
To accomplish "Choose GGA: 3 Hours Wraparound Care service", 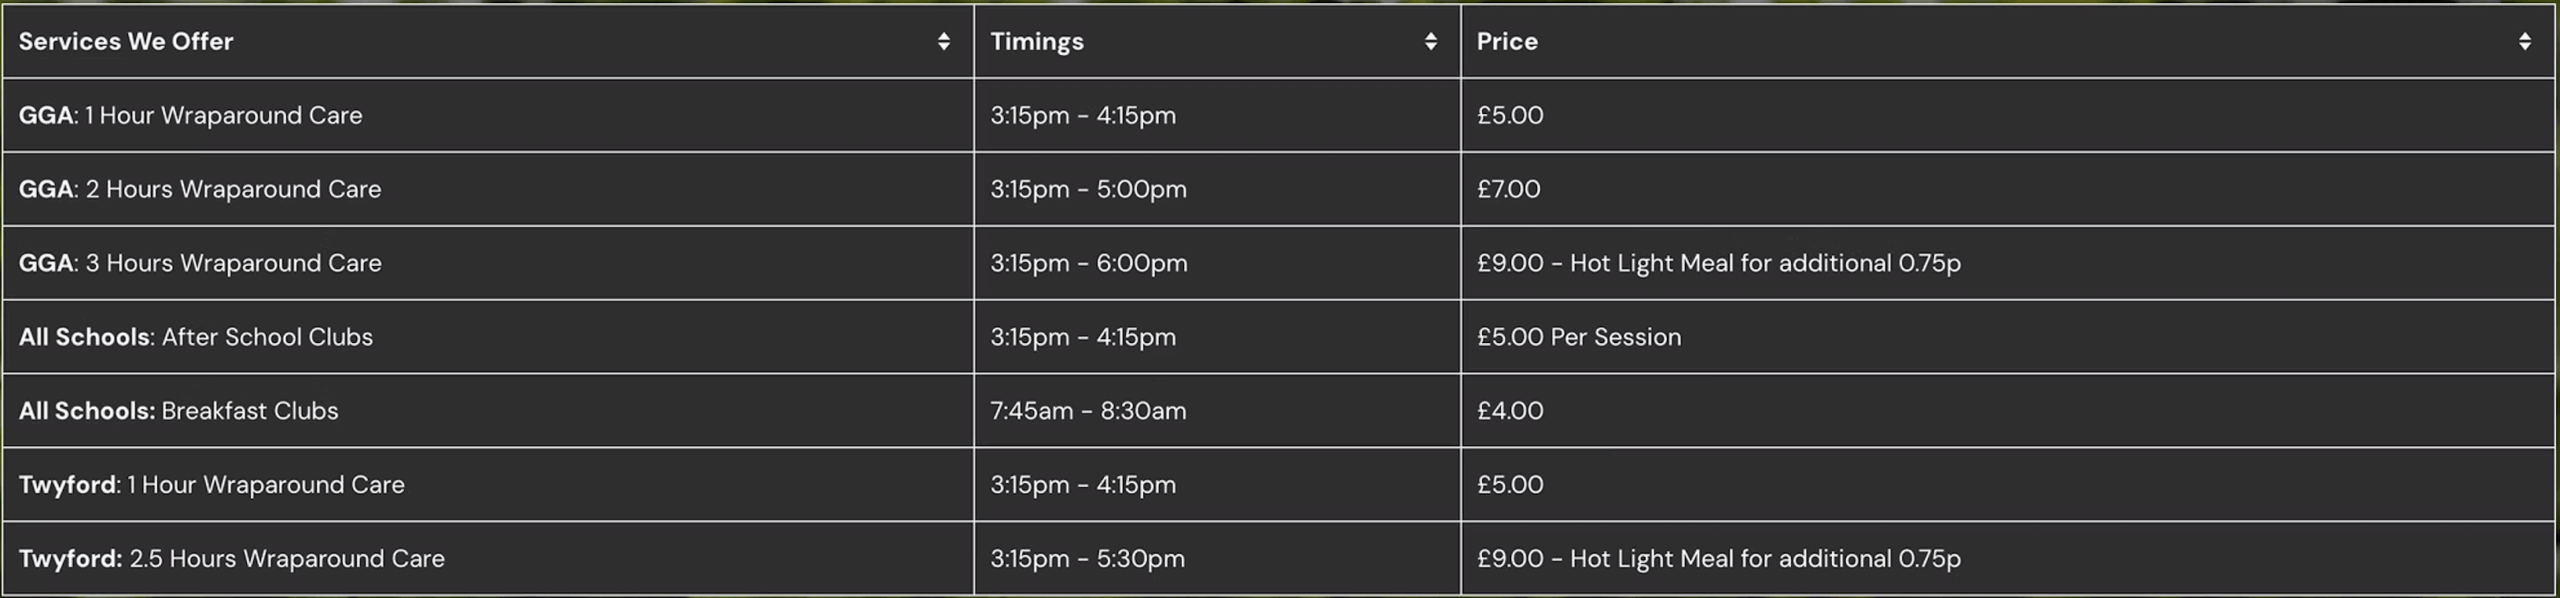I will [x=200, y=263].
